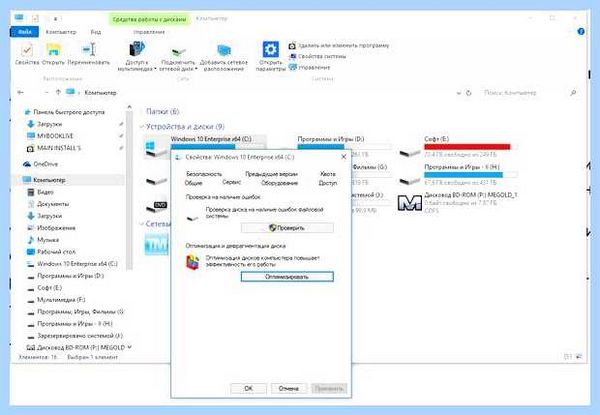This screenshot has width=600, height=415.
Task: Switch to Общие tab in properties dialog
Action: pyautogui.click(x=193, y=183)
